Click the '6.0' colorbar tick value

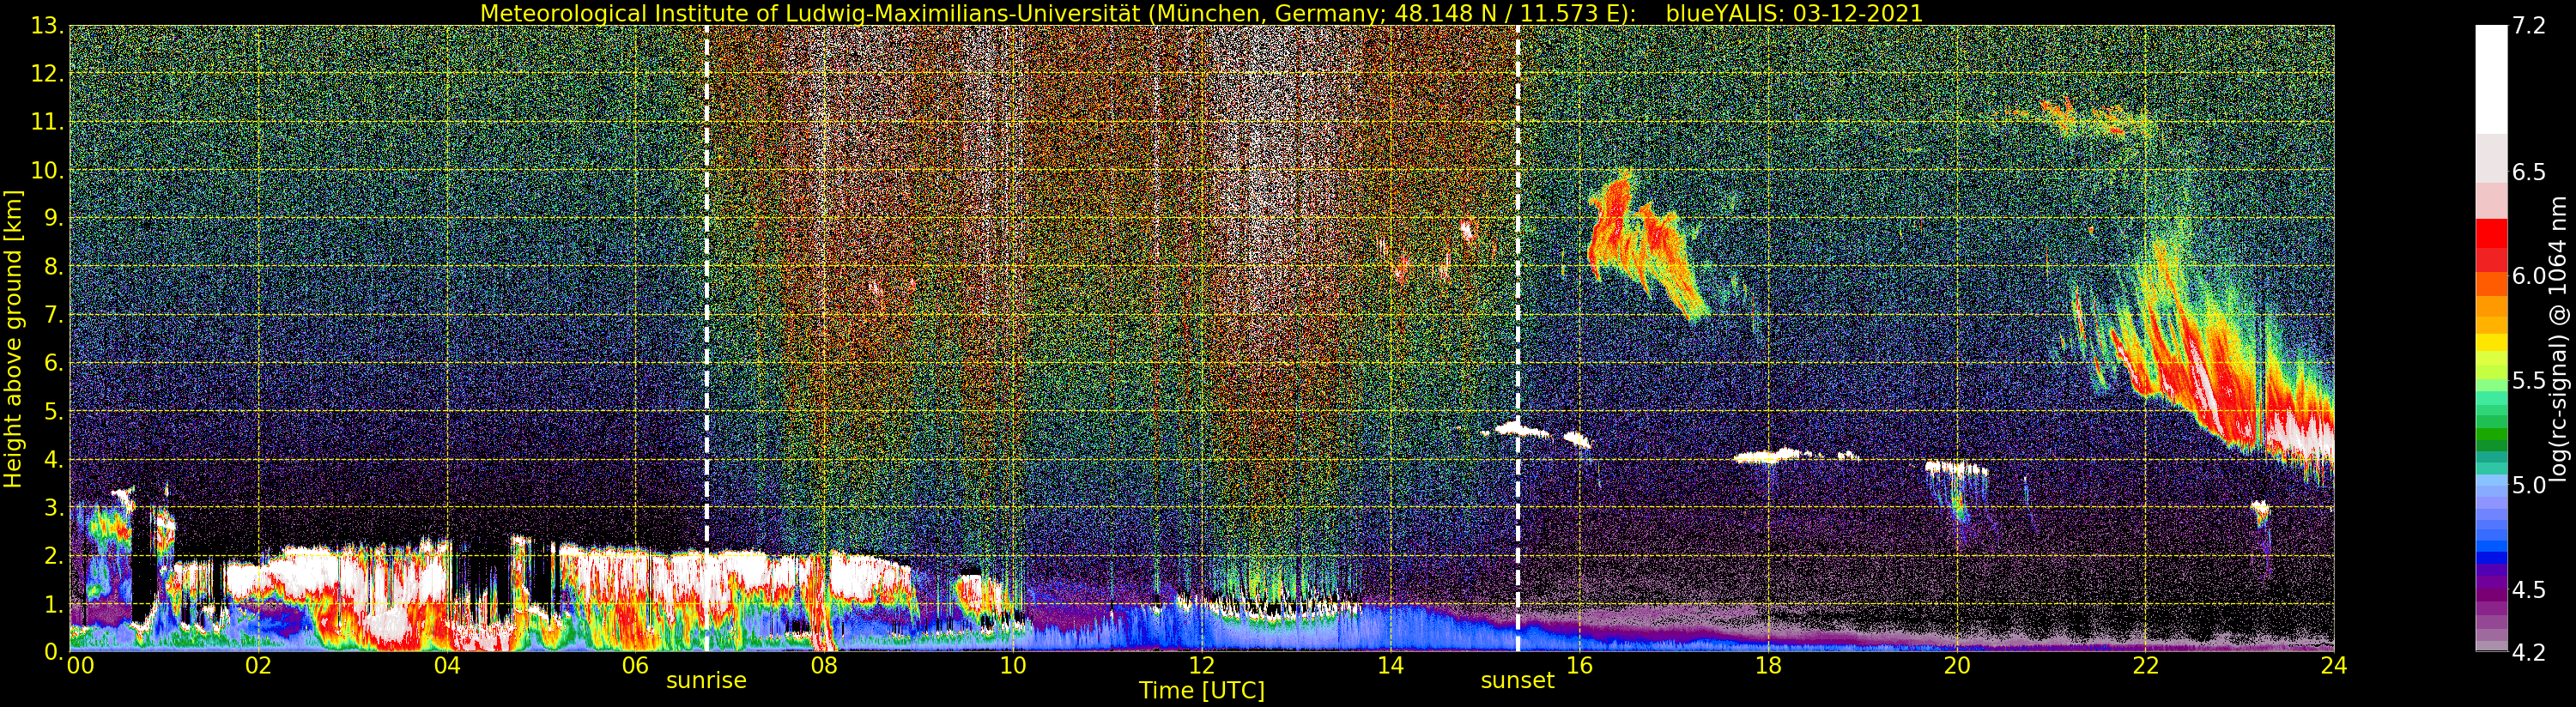tap(2529, 277)
